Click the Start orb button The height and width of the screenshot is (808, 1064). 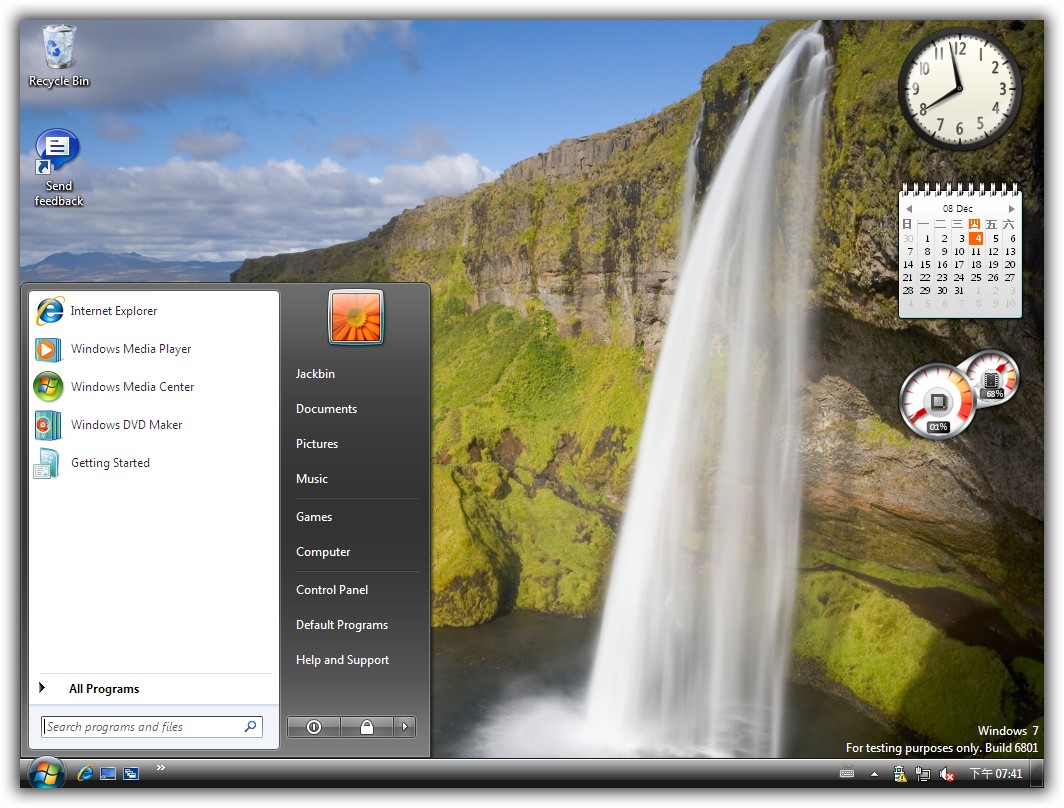pyautogui.click(x=46, y=774)
